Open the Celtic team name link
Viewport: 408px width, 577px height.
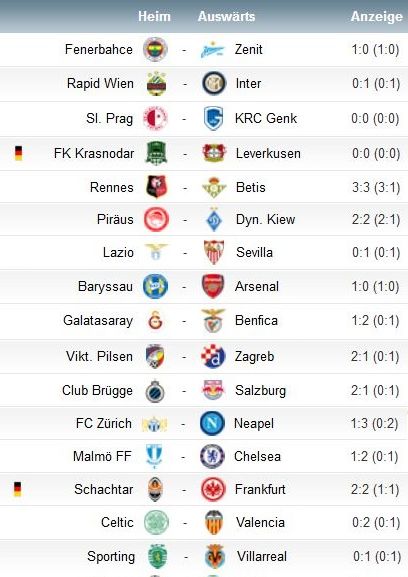pos(117,522)
